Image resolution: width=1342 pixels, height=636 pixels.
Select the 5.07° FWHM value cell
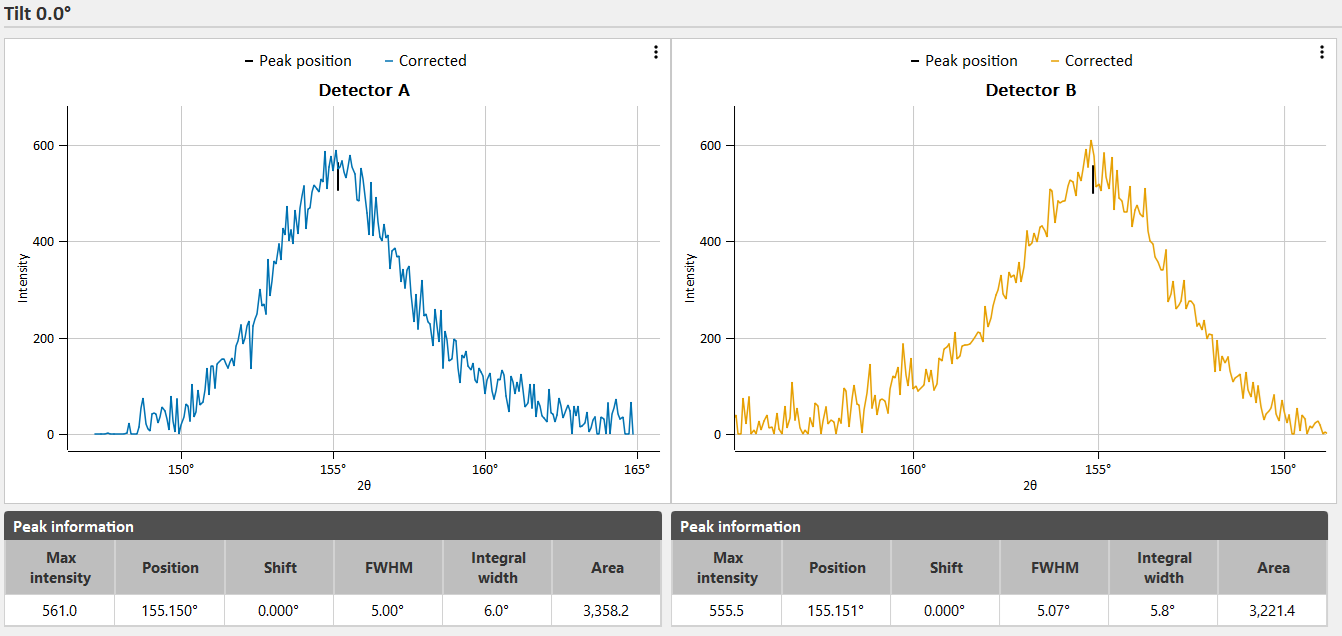tap(1055, 611)
